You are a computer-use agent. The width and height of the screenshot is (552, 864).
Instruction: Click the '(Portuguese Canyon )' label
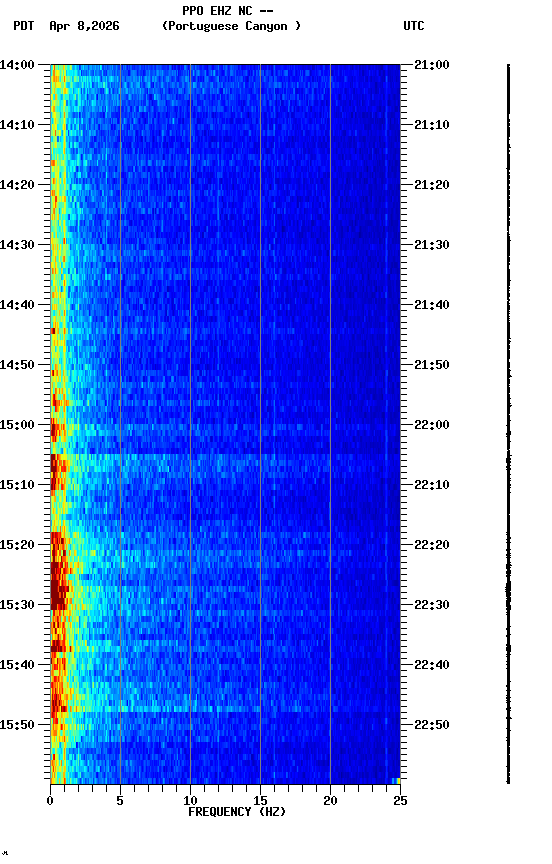point(231,26)
